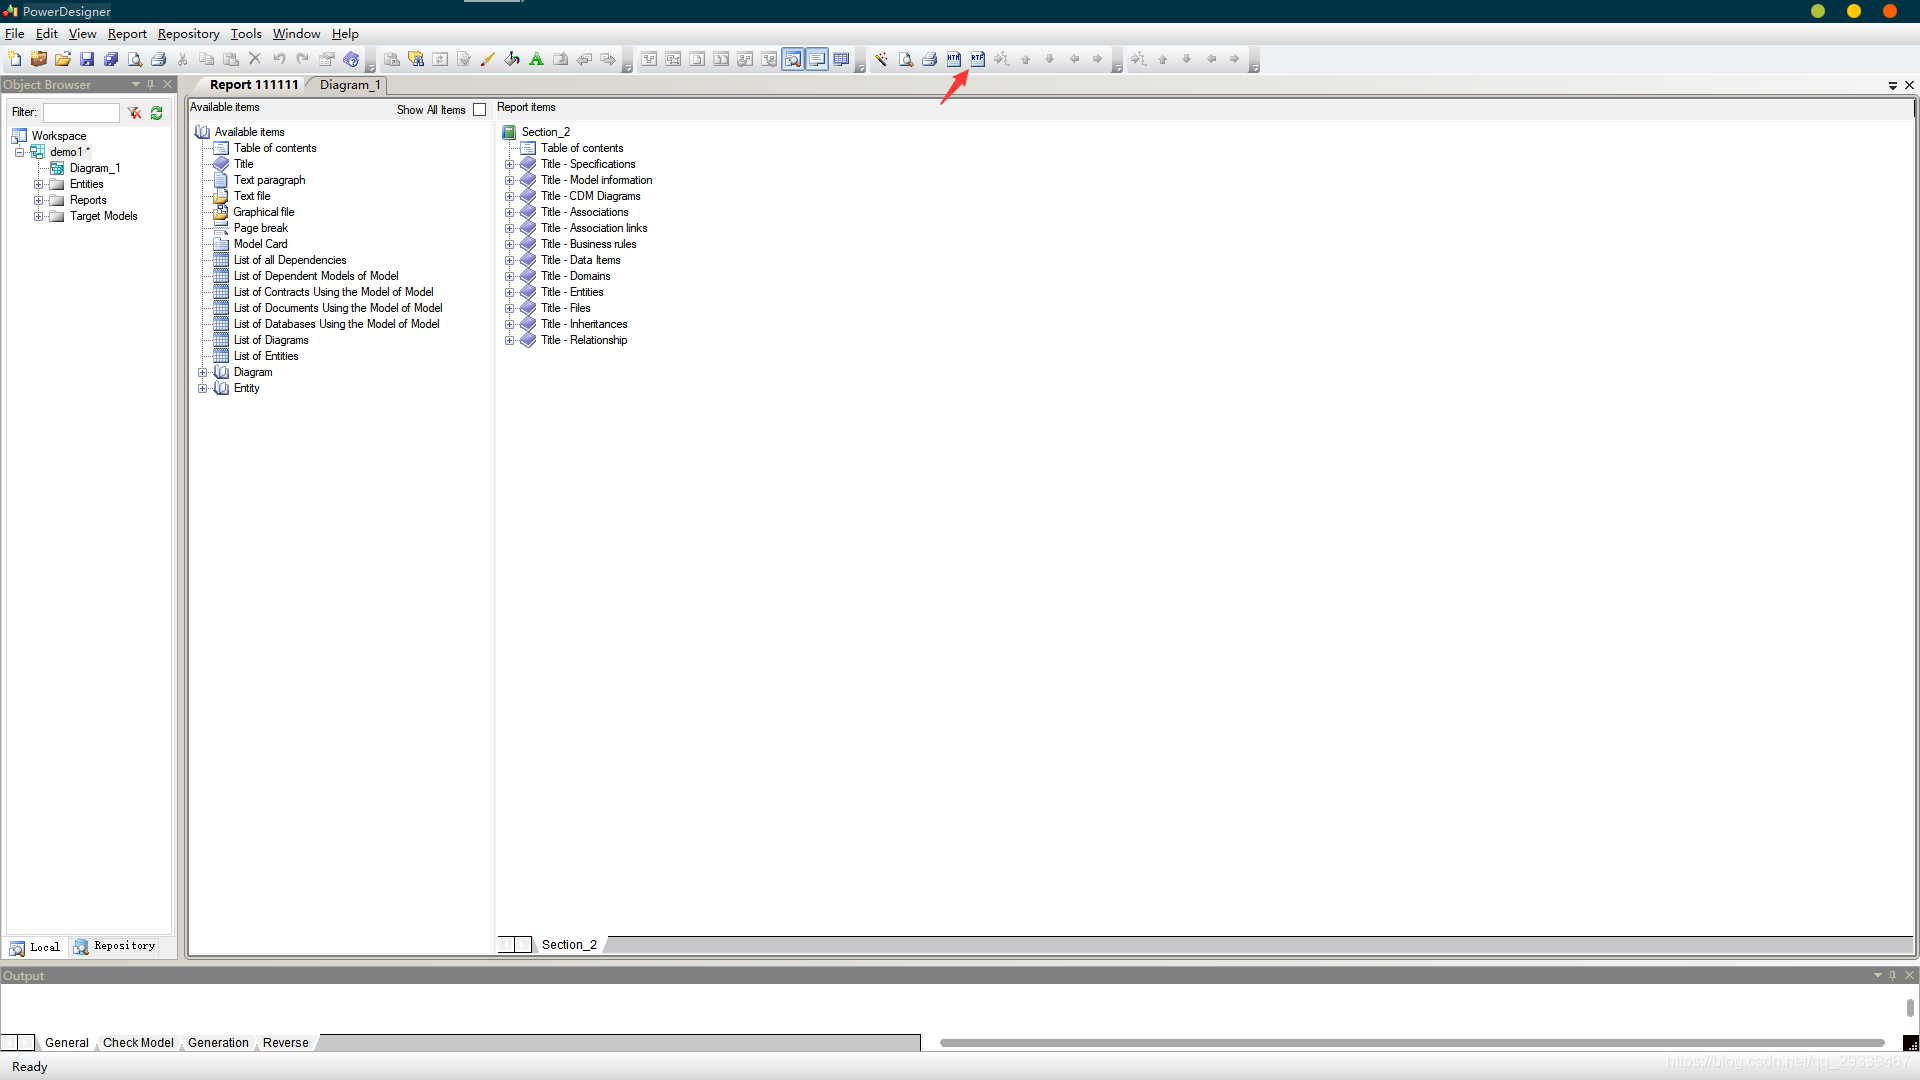Click the Print icon in the report toolbar
Viewport: 1920px width, 1080px height.
click(929, 60)
